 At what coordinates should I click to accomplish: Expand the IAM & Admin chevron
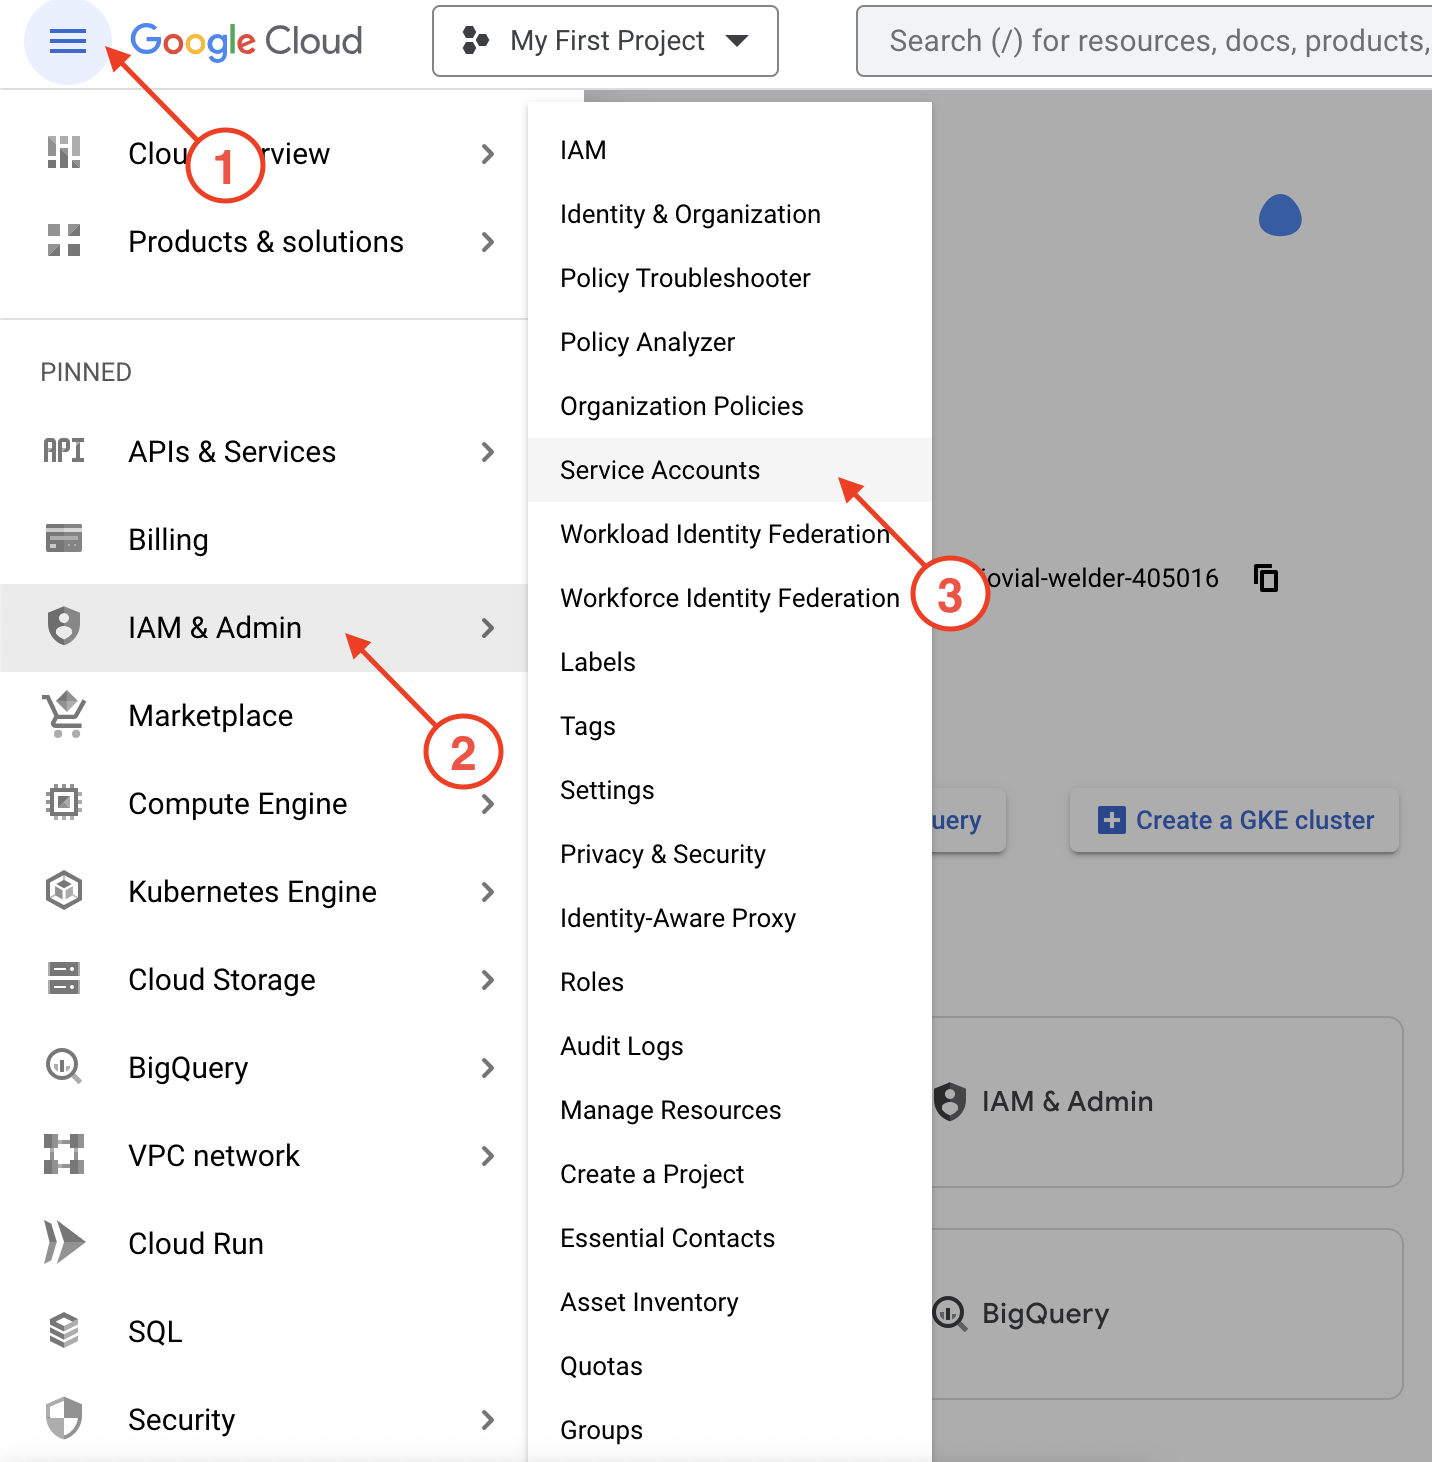tap(488, 628)
